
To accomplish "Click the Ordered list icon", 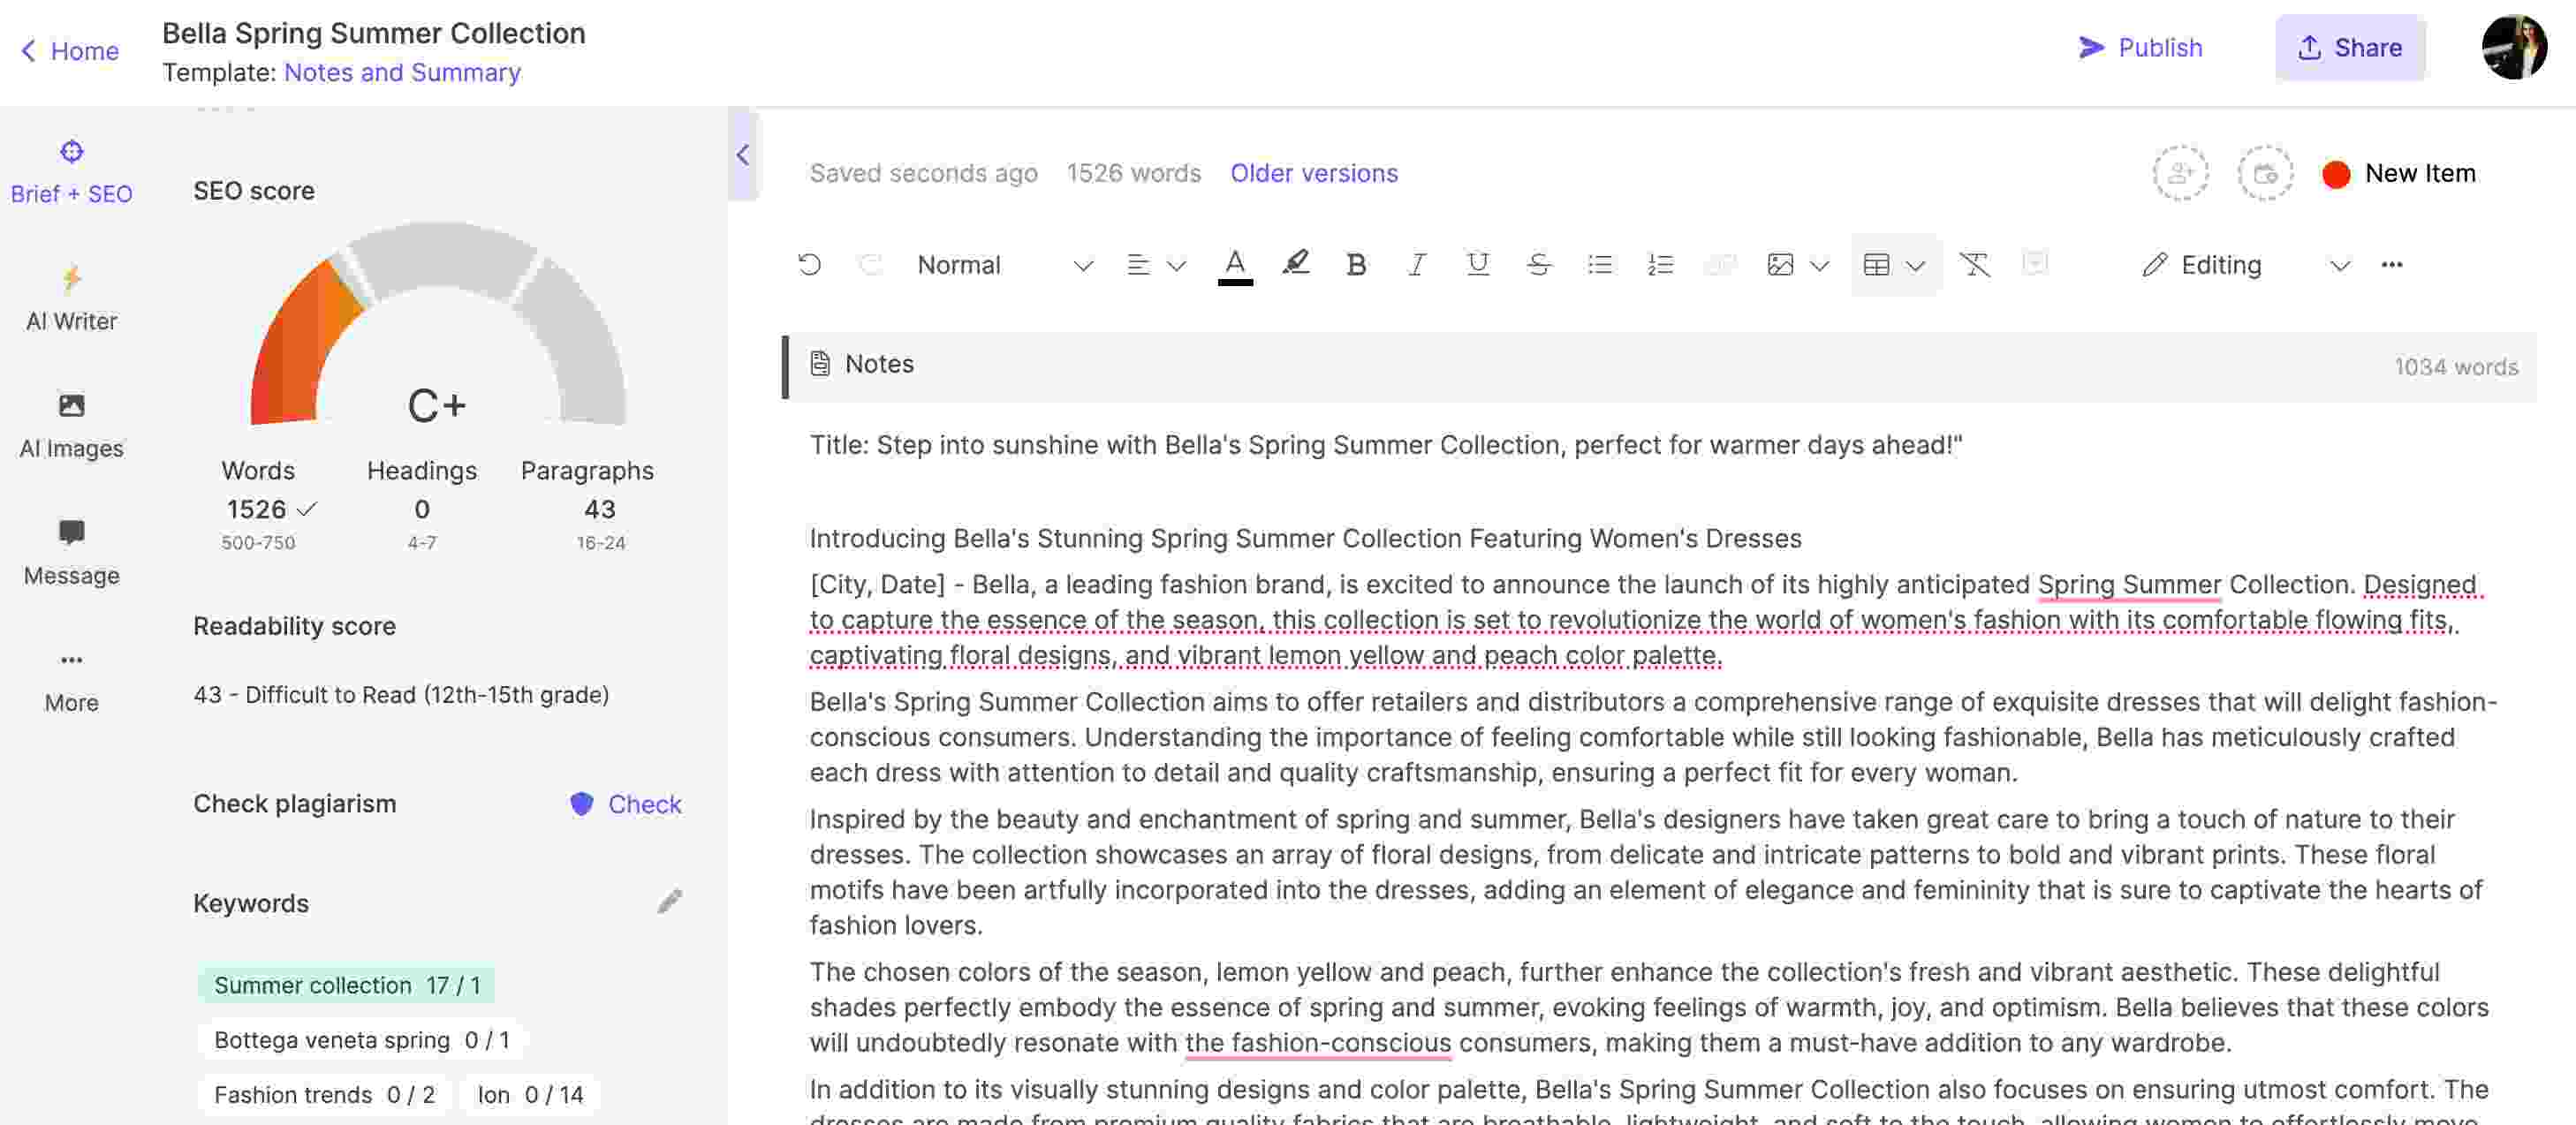I will pos(1659,264).
